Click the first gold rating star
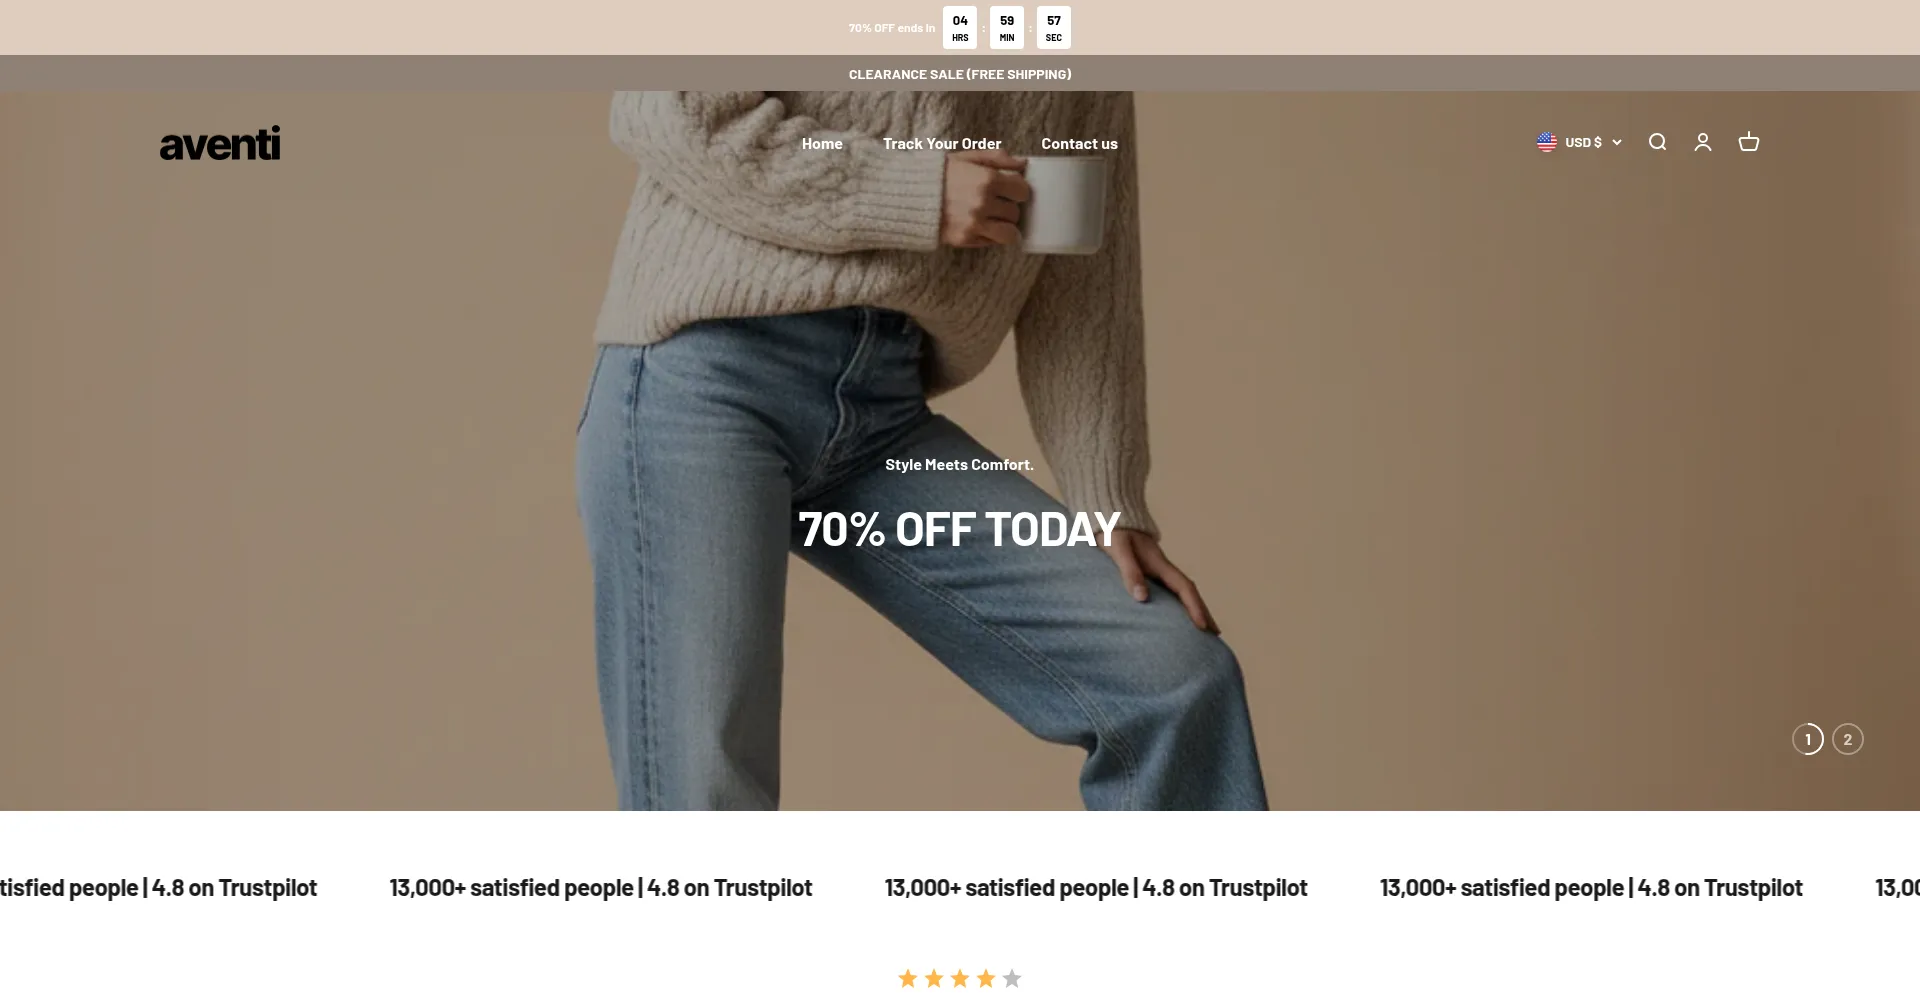The image size is (1920, 993). [x=908, y=978]
